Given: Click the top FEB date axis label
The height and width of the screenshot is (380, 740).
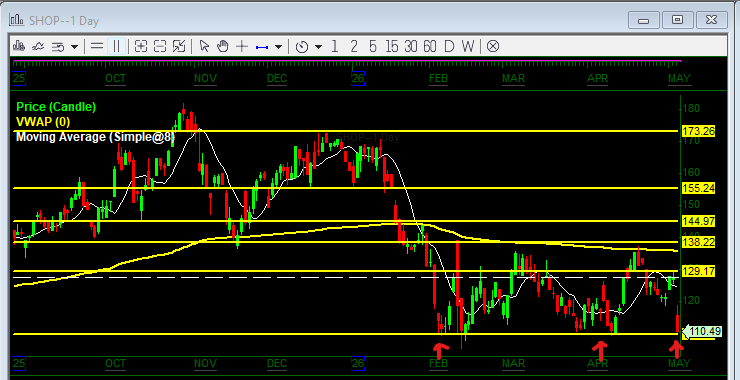Looking at the screenshot, I should tap(438, 78).
